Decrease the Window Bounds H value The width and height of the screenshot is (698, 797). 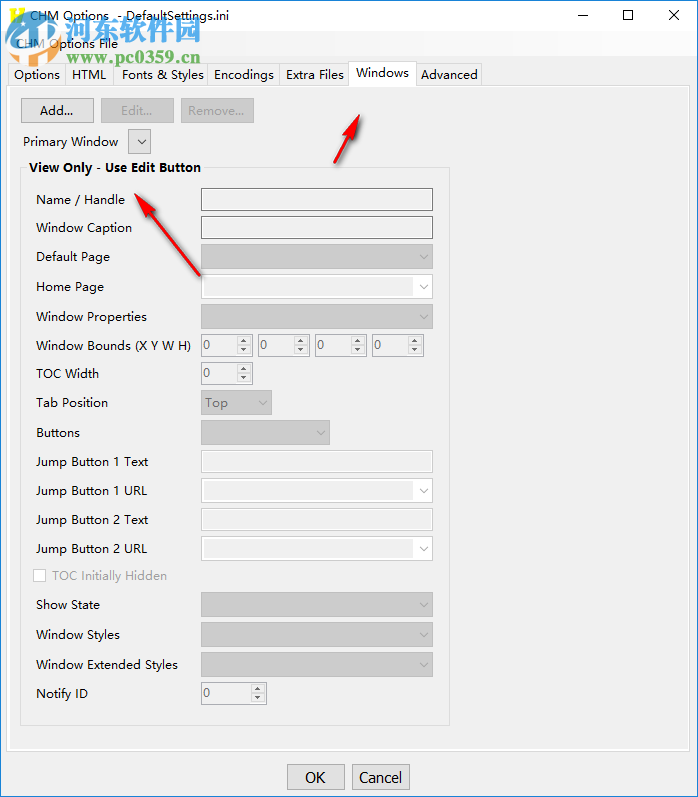coord(415,350)
